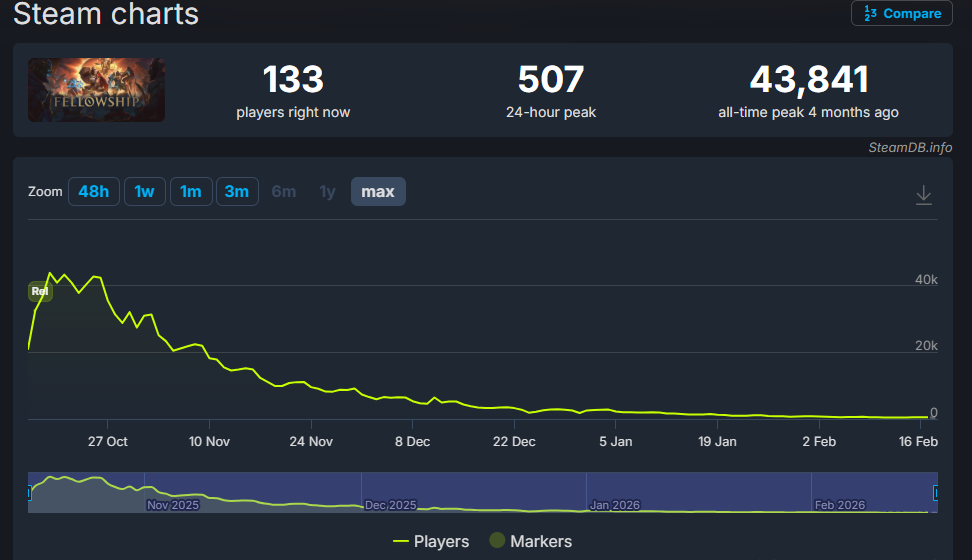Viewport: 972px width, 560px height.
Task: Click the 10 Nov axis label
Action: 209,442
